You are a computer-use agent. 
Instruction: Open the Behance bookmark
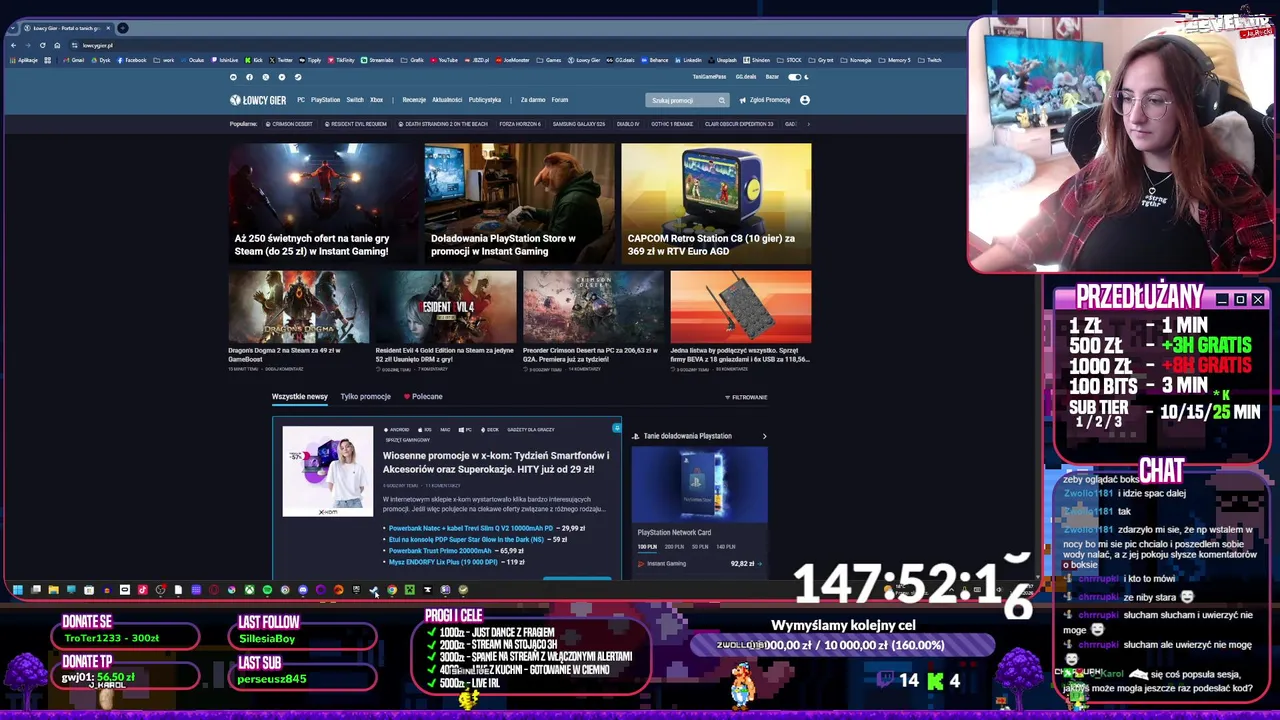click(655, 60)
